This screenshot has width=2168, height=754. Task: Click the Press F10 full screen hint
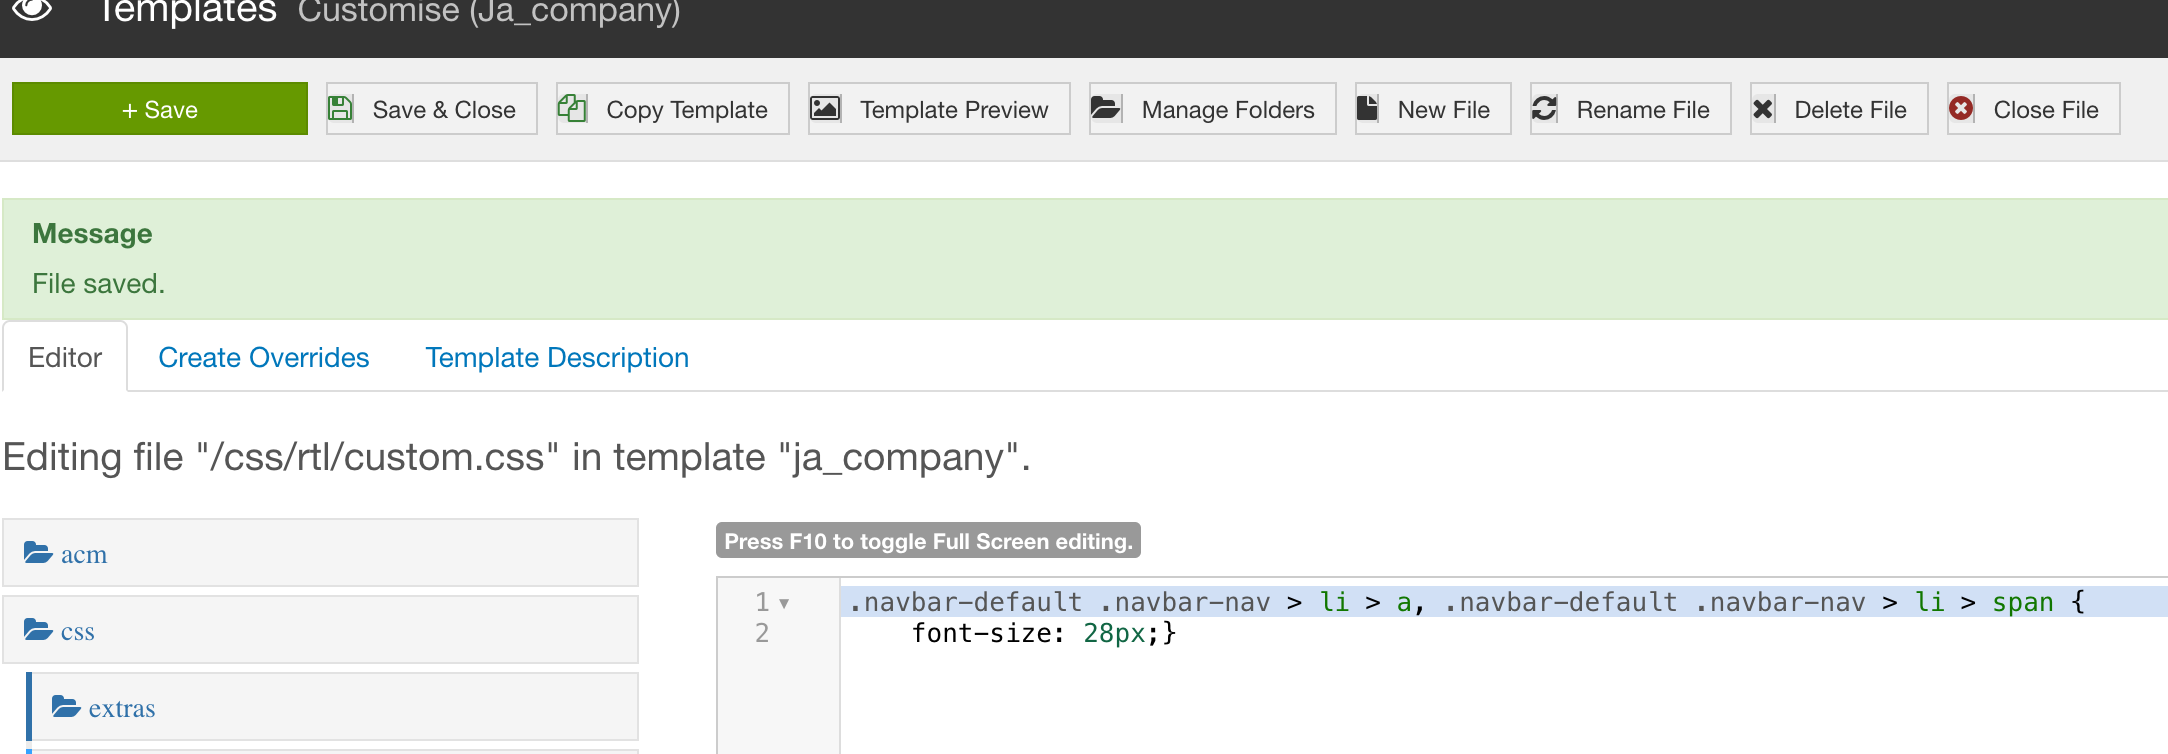click(928, 541)
